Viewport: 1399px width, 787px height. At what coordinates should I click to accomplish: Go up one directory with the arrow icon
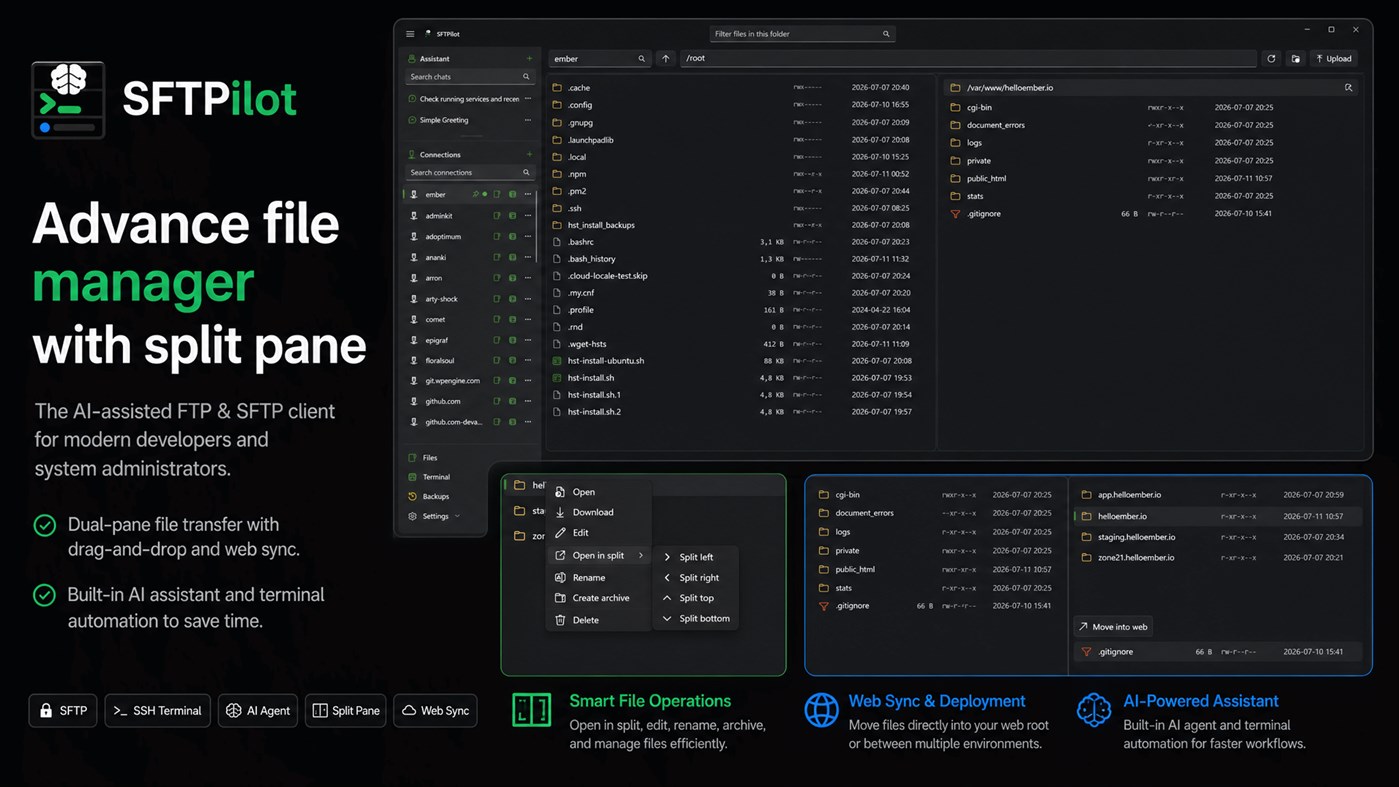click(x=666, y=59)
